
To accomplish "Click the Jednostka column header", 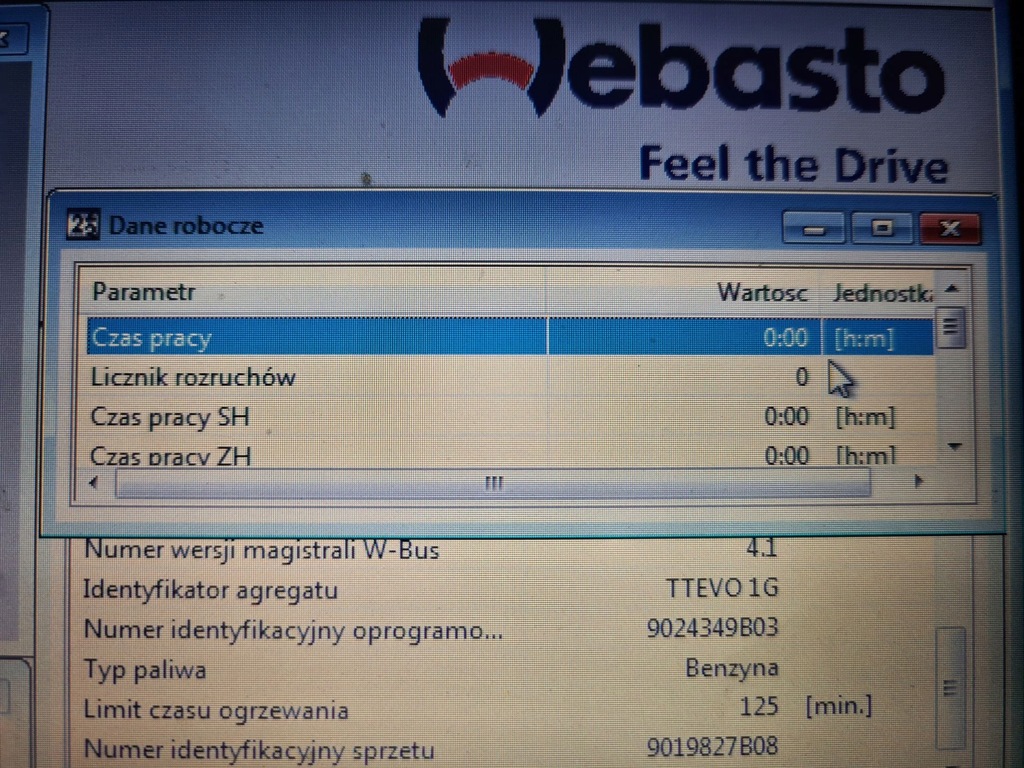I will 884,292.
